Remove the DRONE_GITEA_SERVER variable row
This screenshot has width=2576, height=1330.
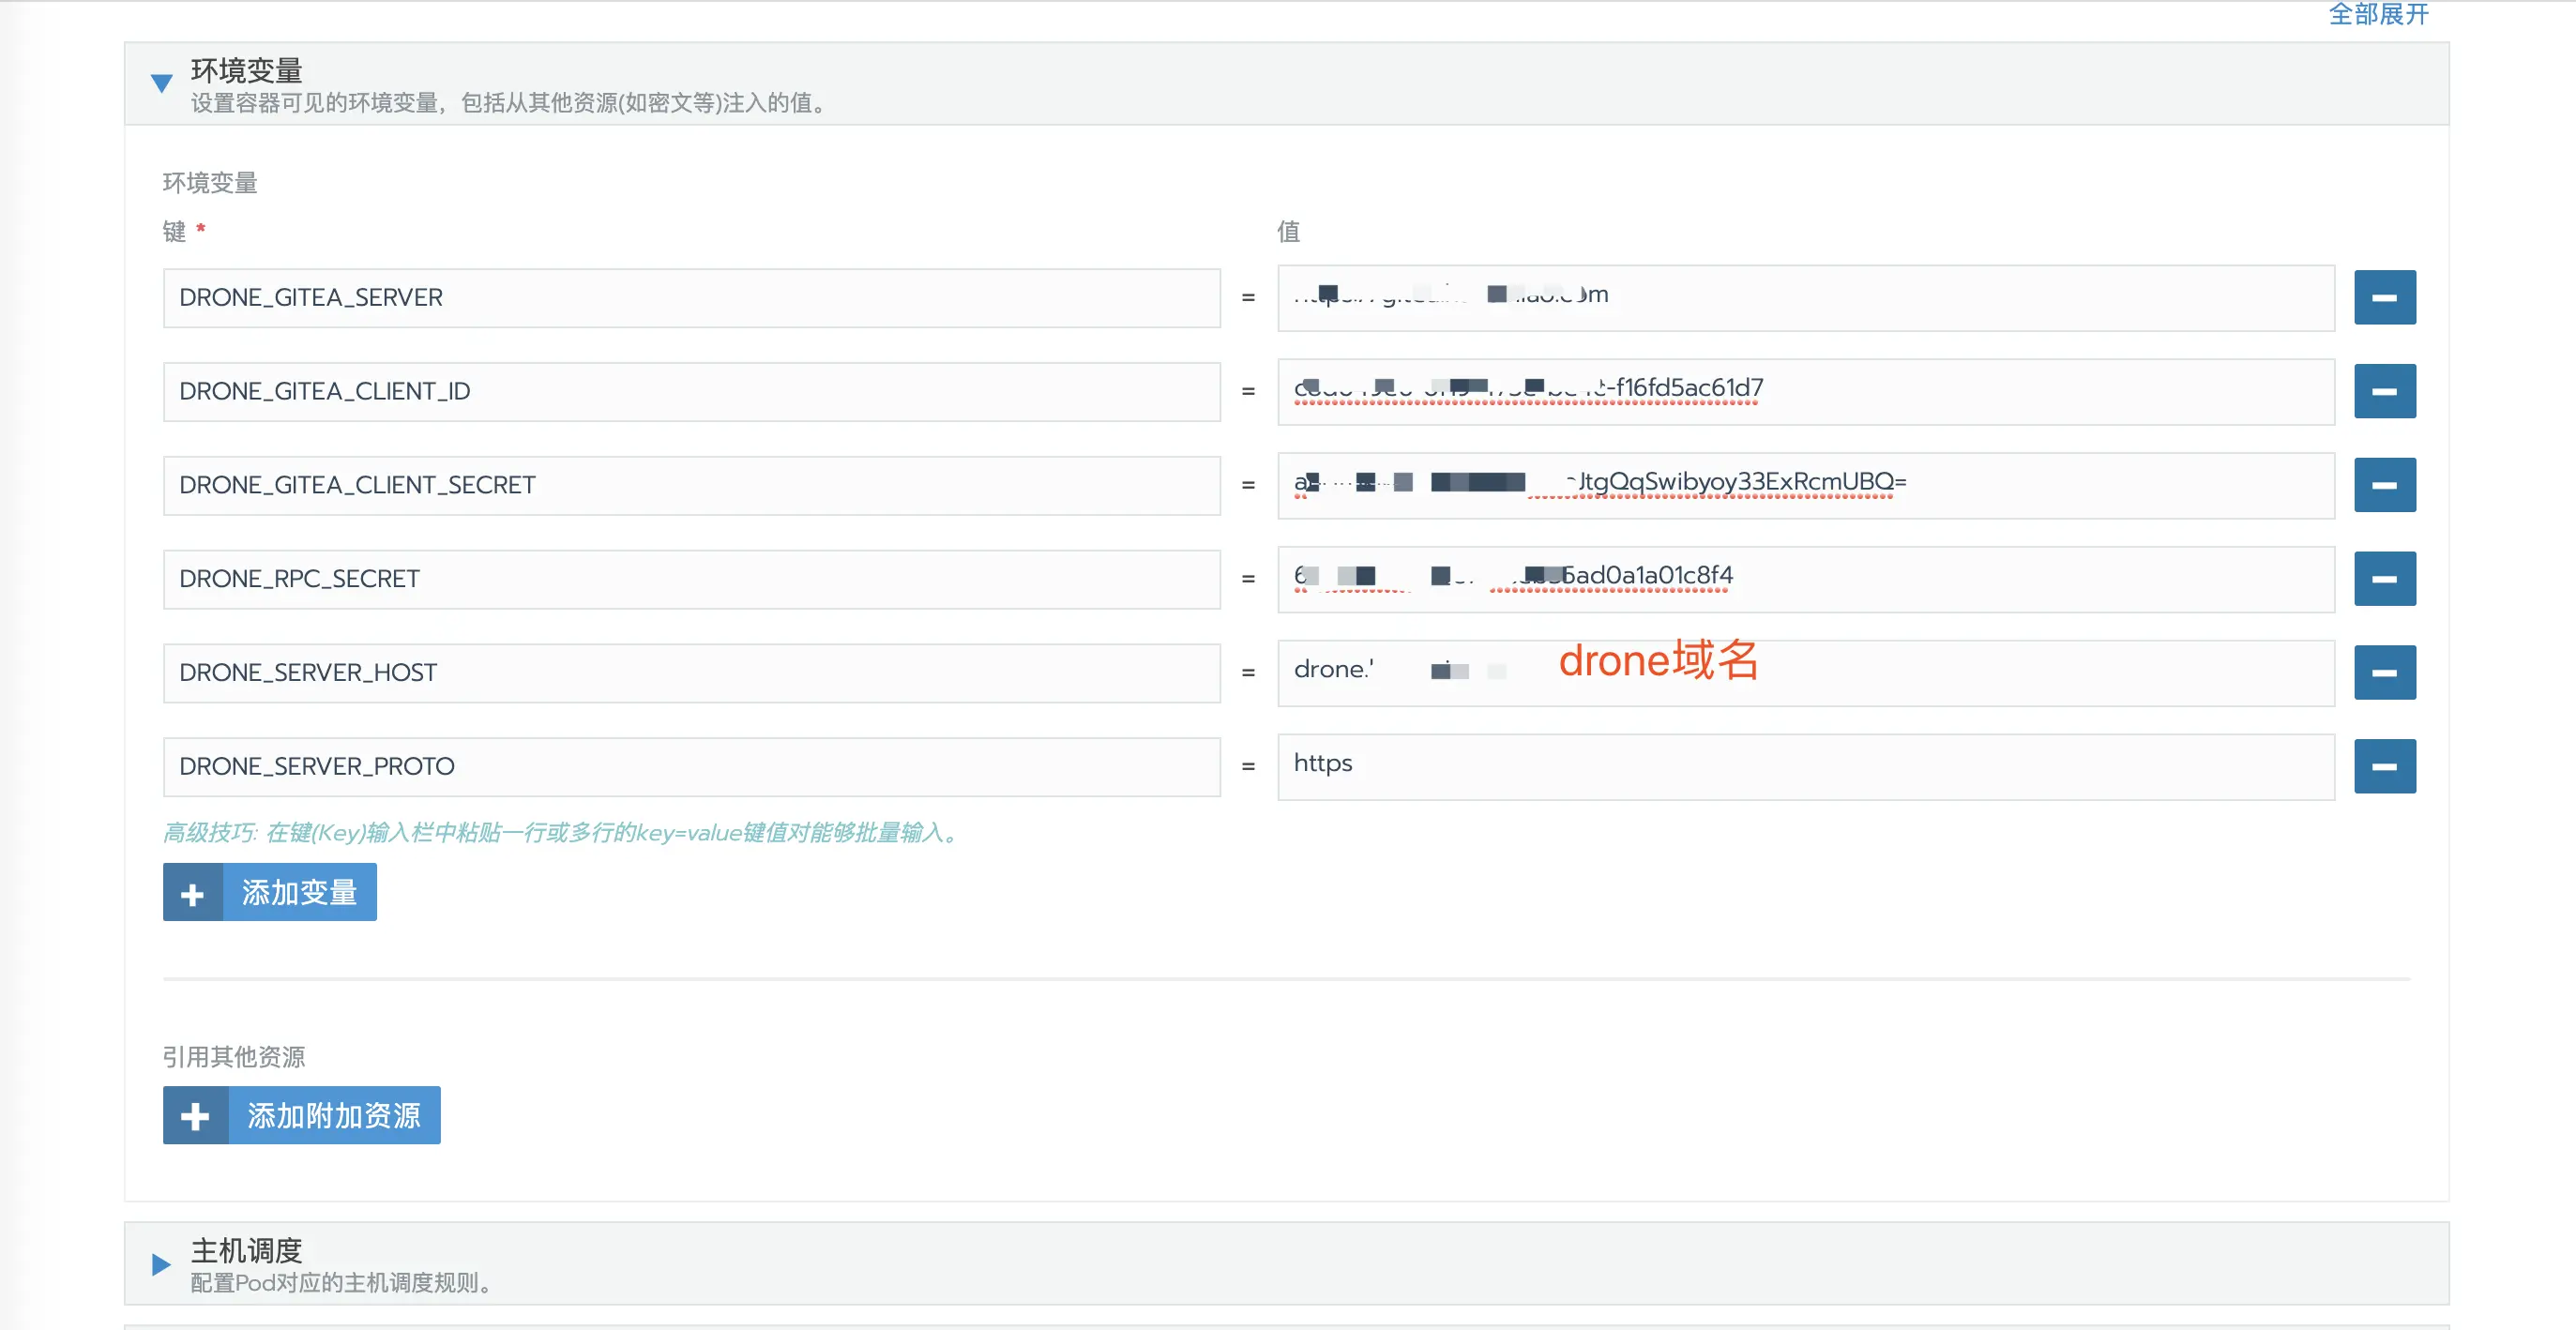pyautogui.click(x=2384, y=297)
